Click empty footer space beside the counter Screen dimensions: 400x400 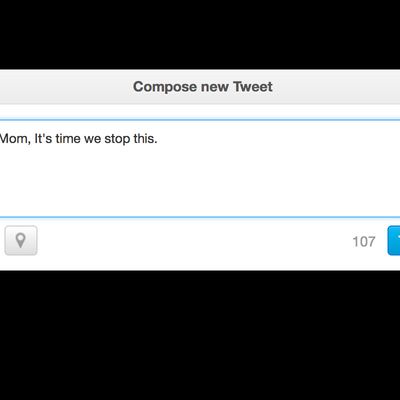pos(193,241)
